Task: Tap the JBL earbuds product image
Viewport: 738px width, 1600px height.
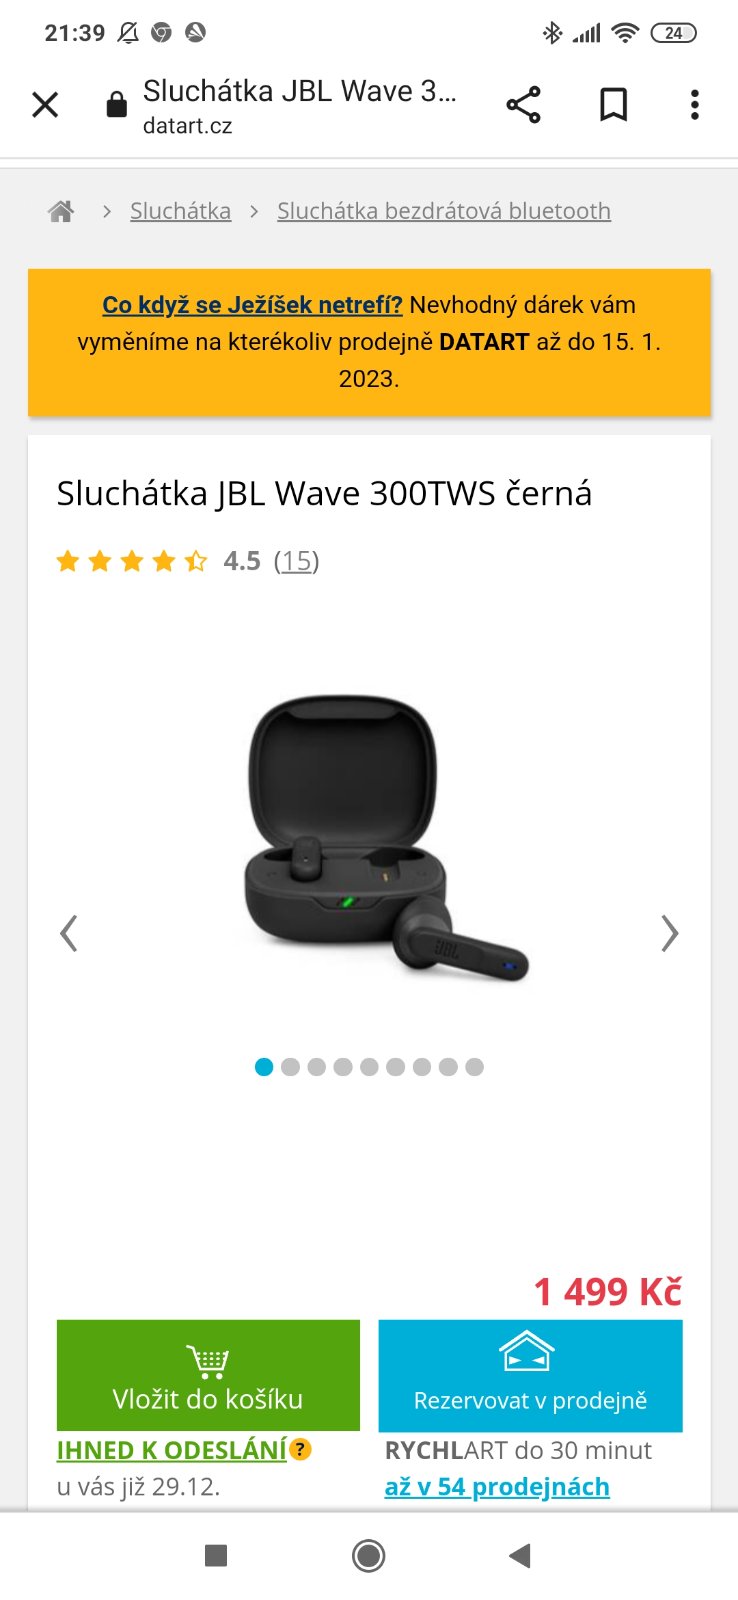Action: click(386, 838)
